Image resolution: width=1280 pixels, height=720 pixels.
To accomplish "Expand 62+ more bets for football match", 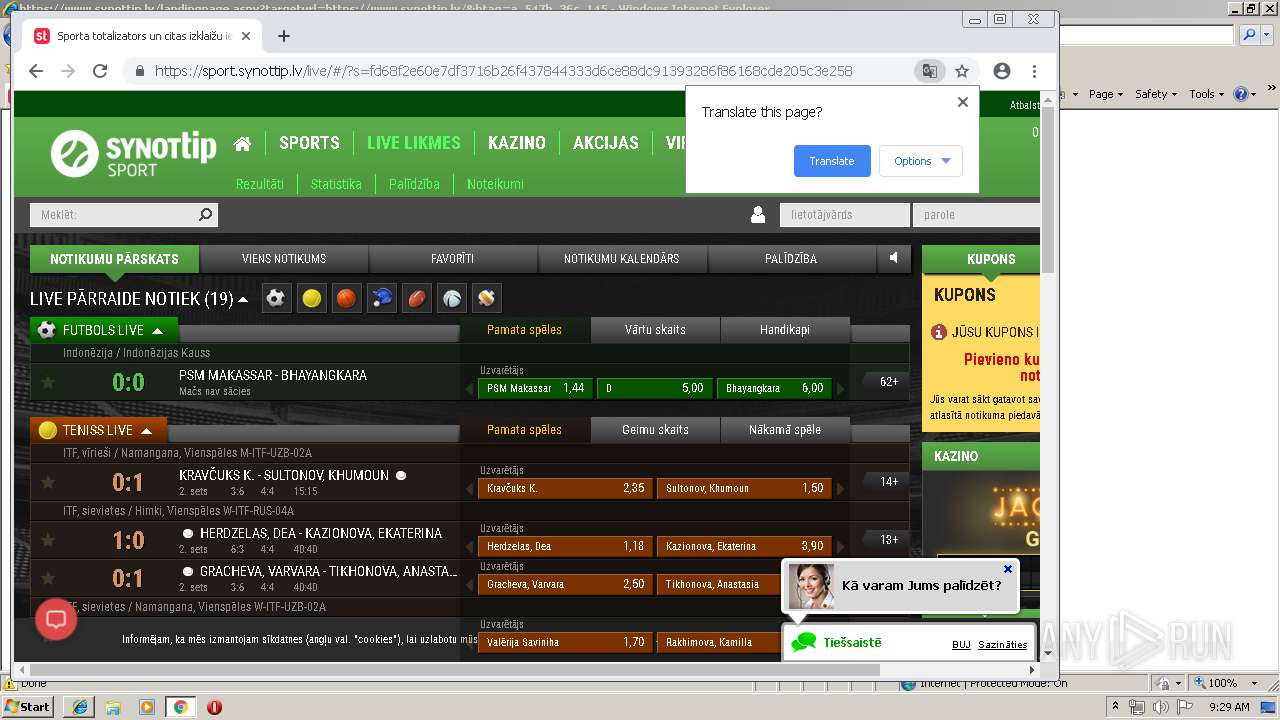I will [x=888, y=382].
